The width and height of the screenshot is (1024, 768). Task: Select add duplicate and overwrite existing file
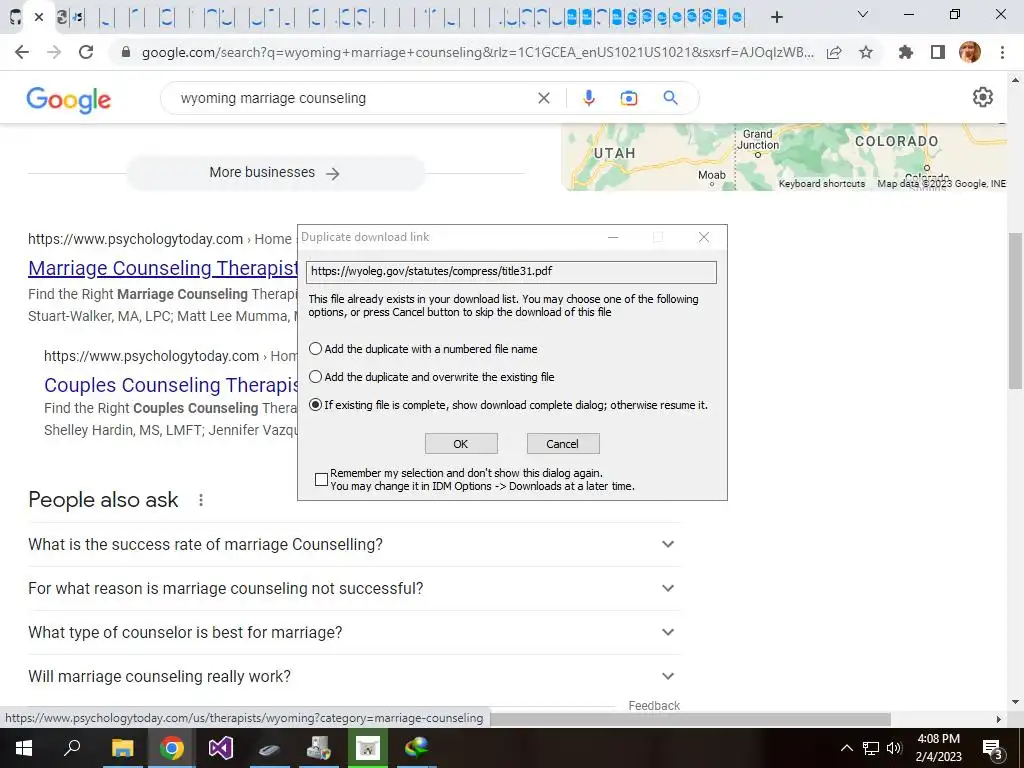pos(315,377)
